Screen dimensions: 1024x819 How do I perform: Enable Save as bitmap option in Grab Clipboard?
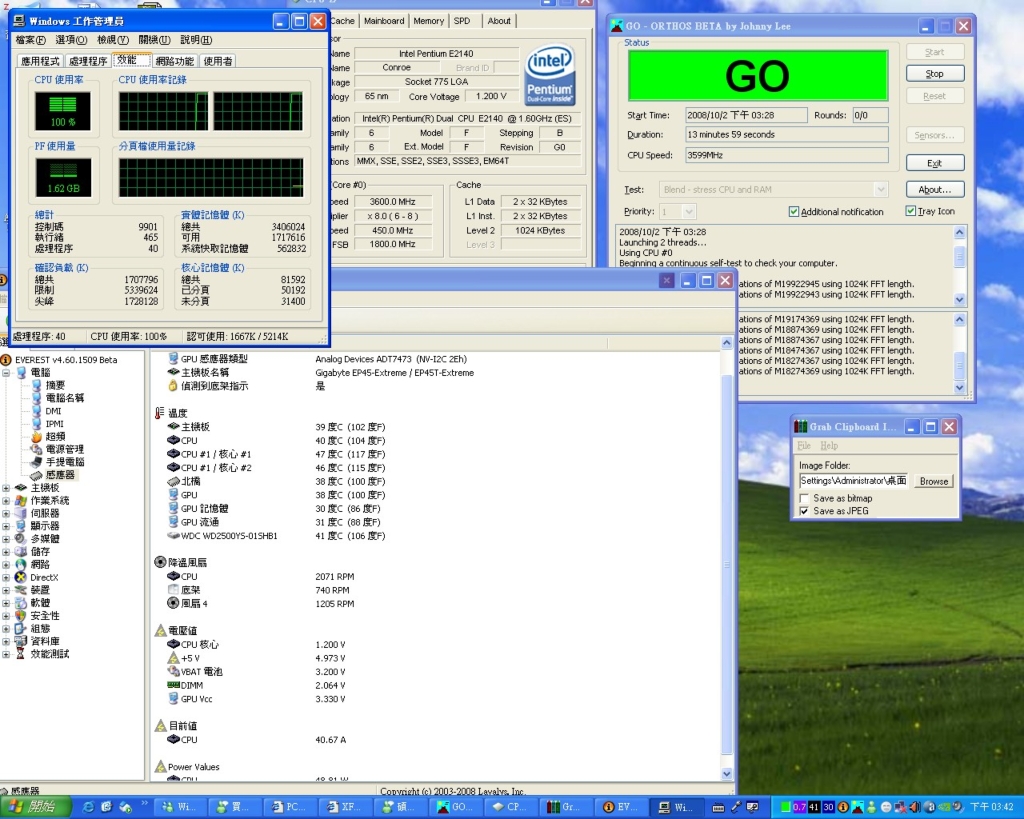(x=804, y=498)
